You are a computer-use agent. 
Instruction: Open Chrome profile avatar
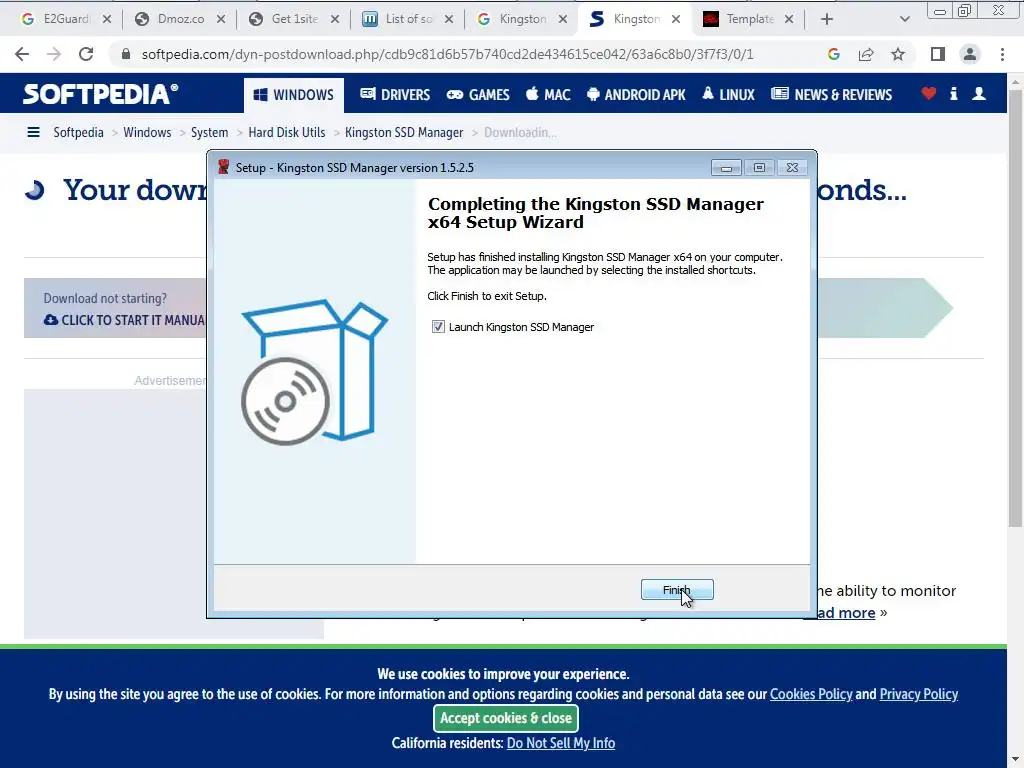click(x=970, y=54)
